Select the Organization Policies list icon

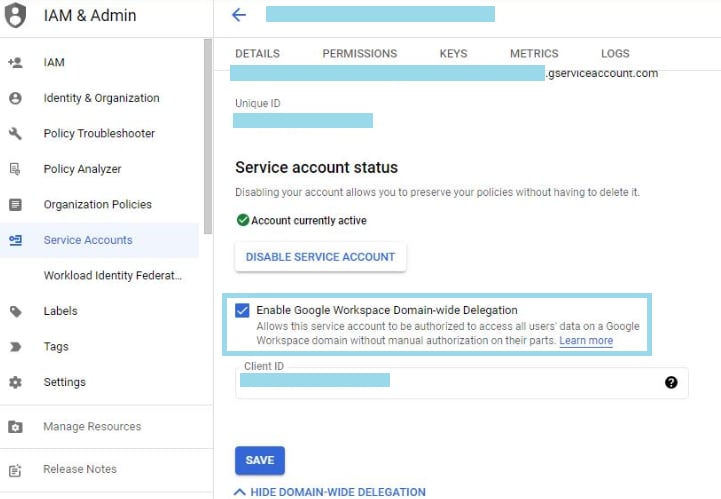click(x=15, y=204)
